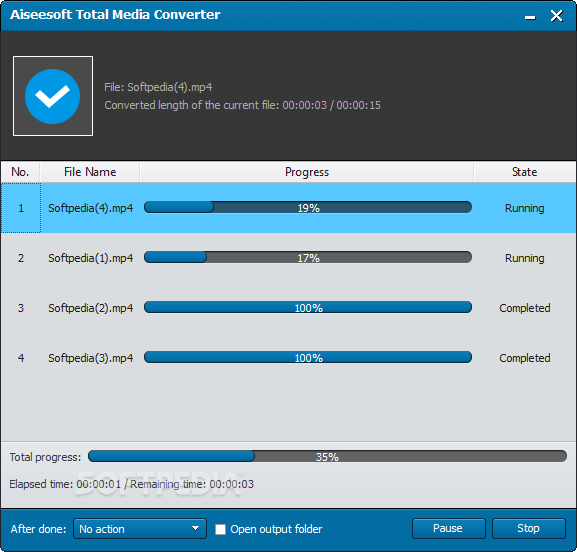The image size is (577, 552).
Task: Sort by File Name column header
Action: pos(90,172)
